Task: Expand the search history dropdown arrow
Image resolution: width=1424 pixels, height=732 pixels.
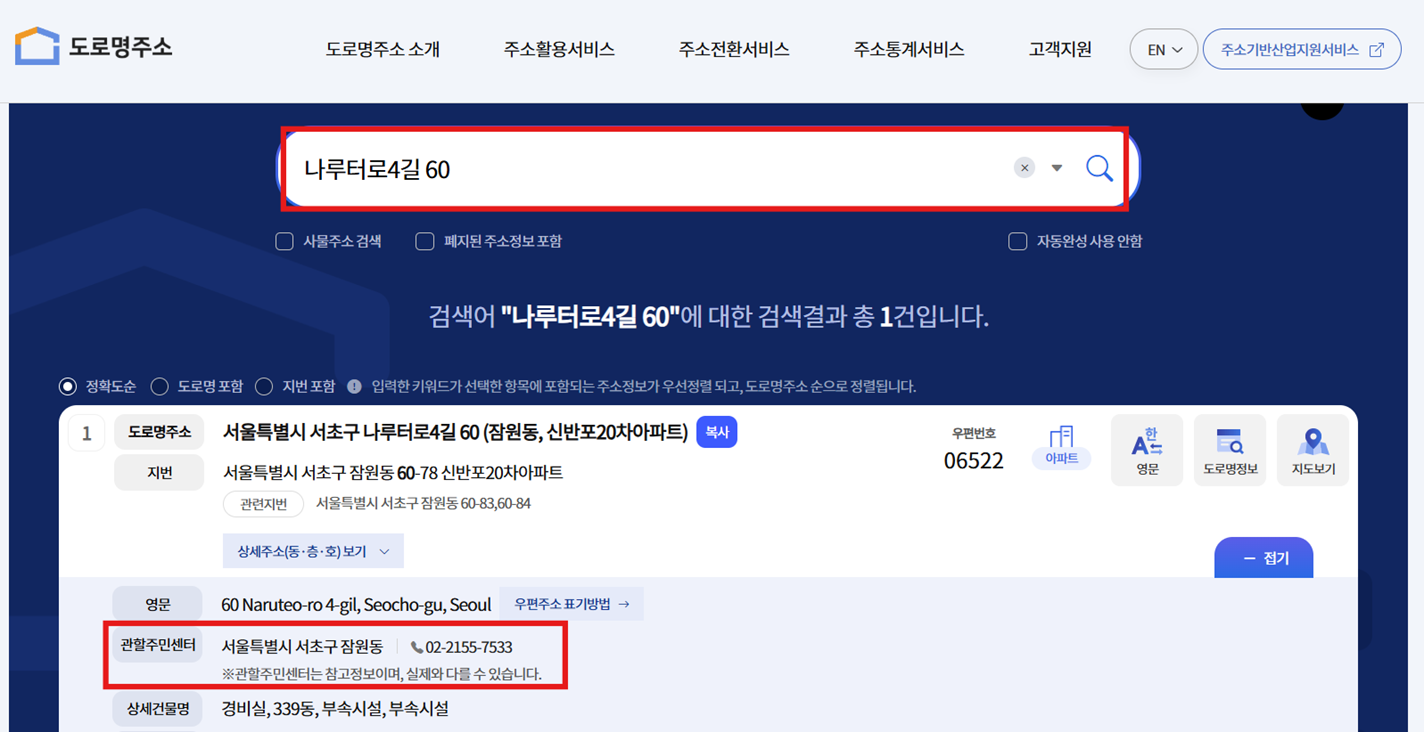Action: [x=1057, y=168]
